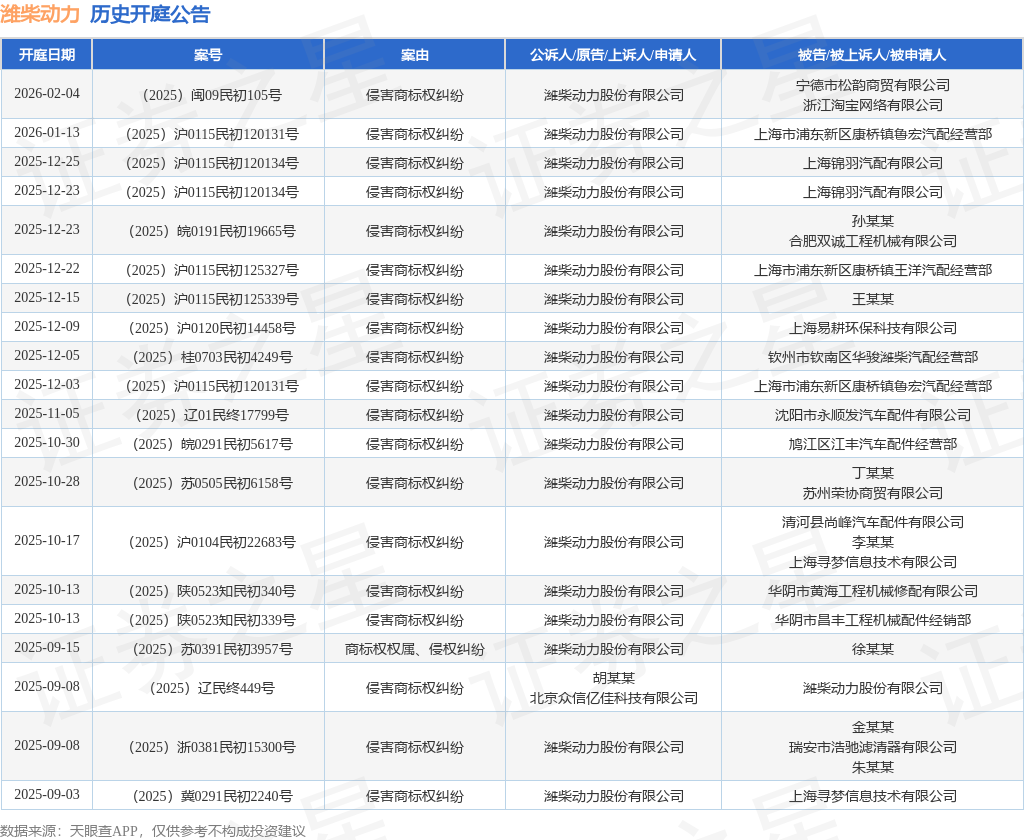1024x840 pixels.
Task: Select the 案由 column header
Action: 415,55
